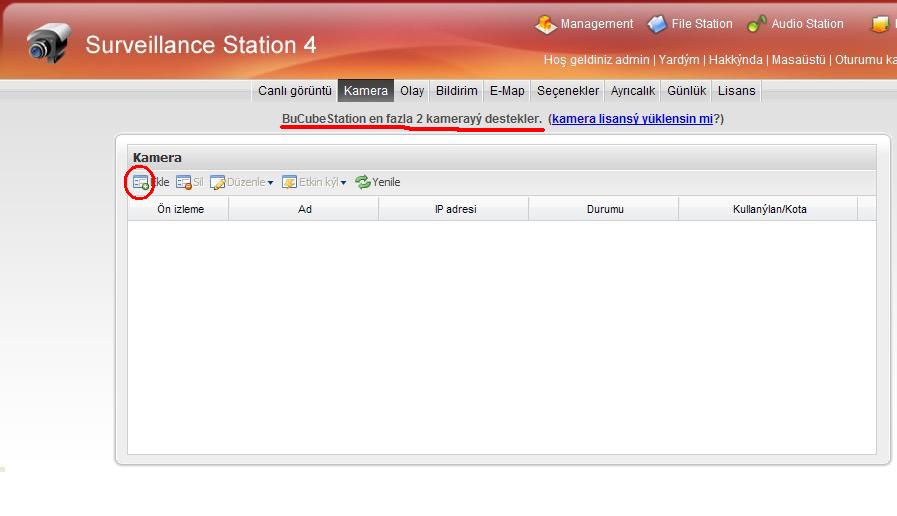Go to the E-Map tab

(507, 91)
